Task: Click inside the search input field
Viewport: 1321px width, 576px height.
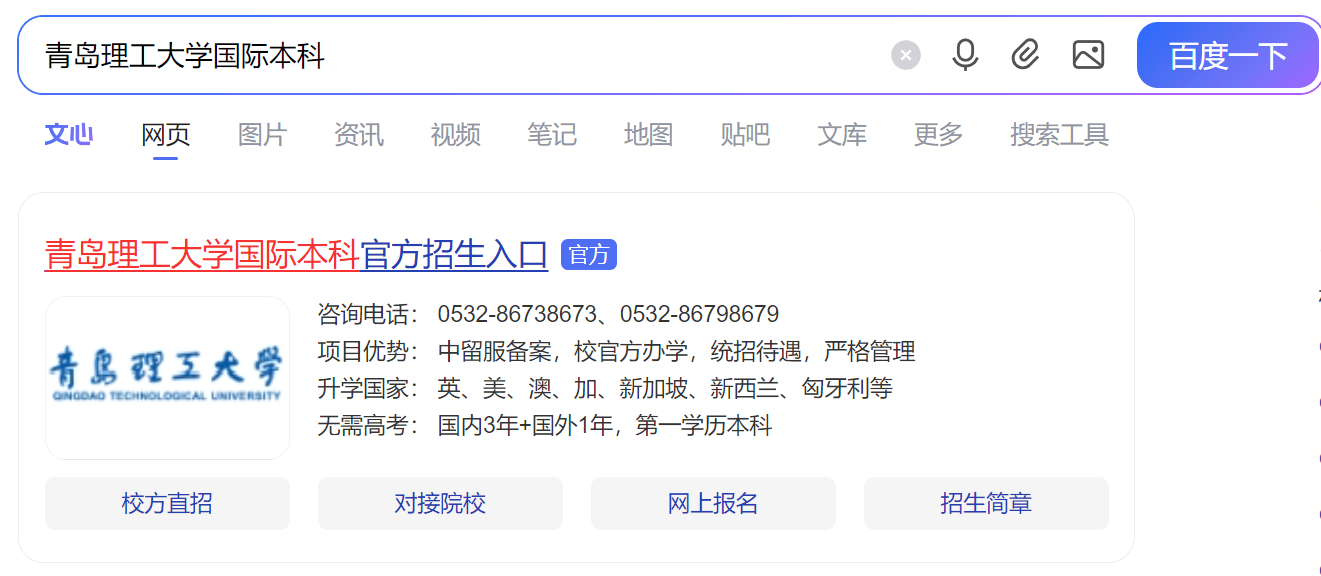Action: point(450,55)
